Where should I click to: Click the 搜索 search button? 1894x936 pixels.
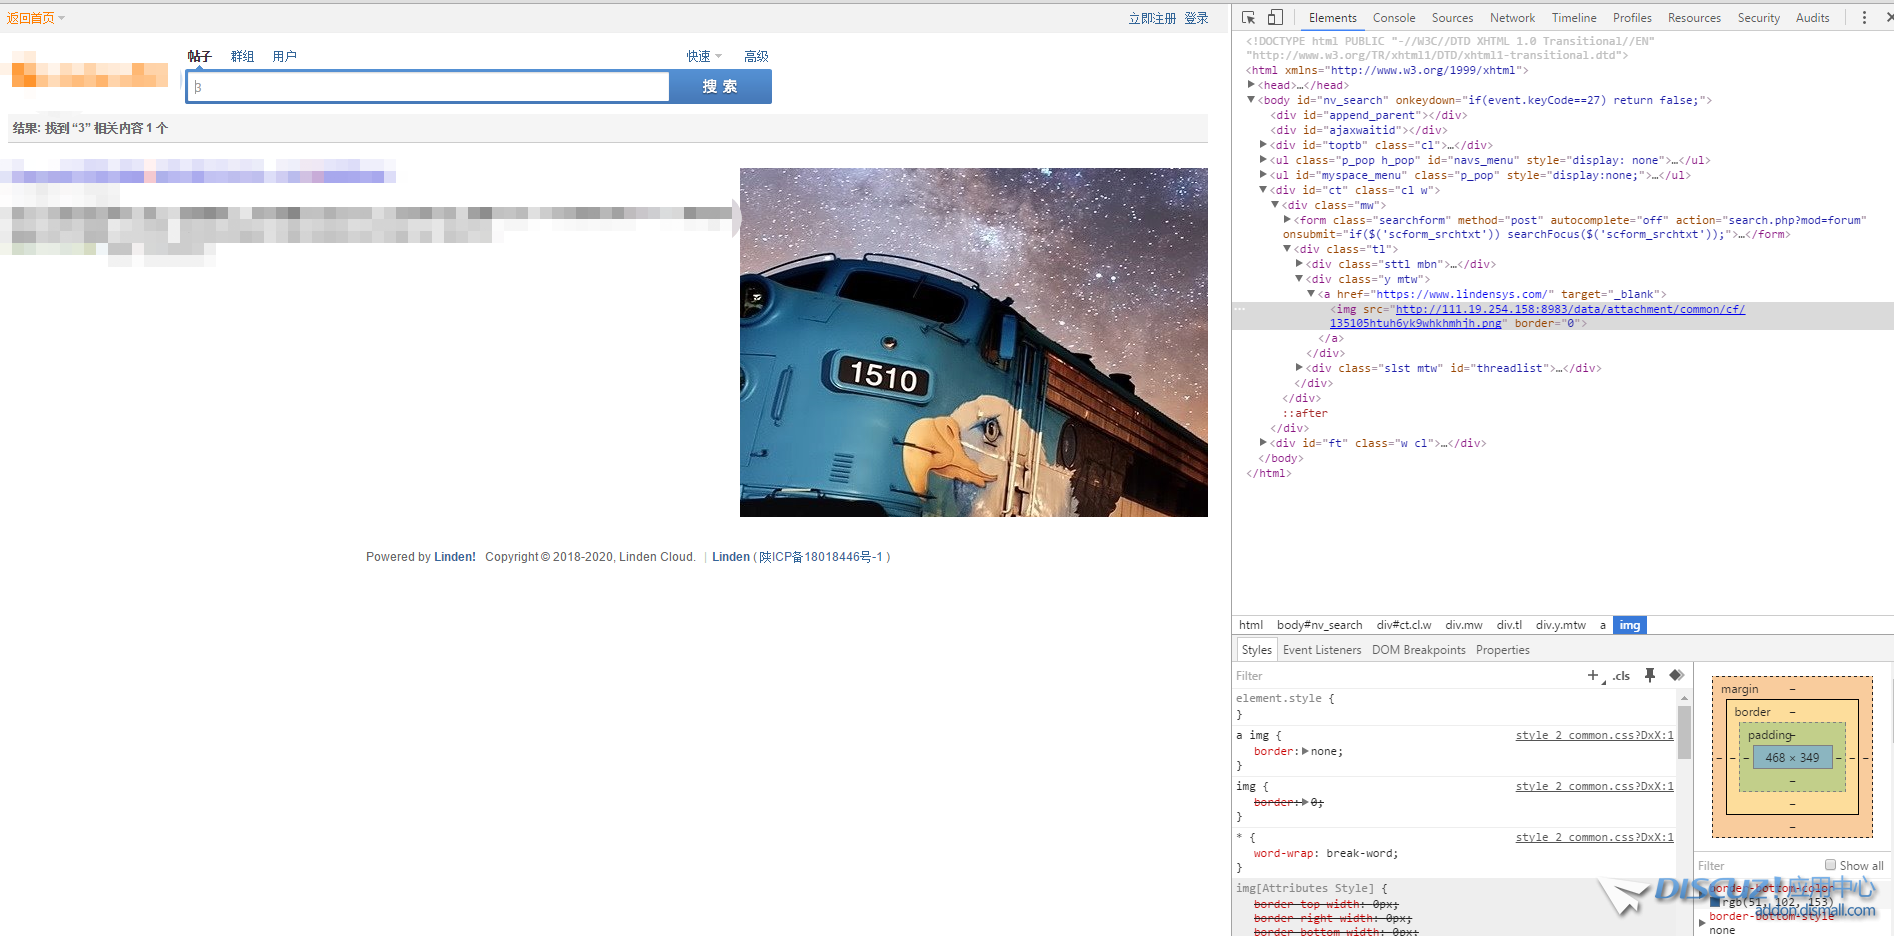point(720,87)
